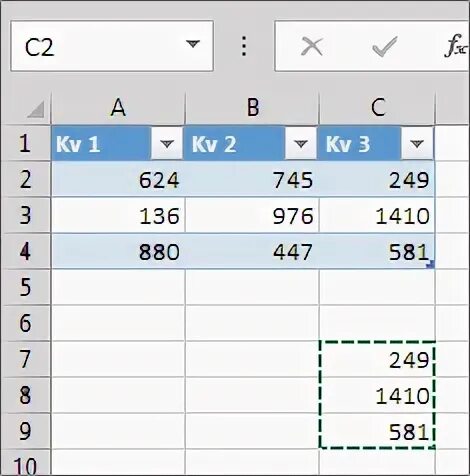Select row 4 header

[x=25, y=251]
